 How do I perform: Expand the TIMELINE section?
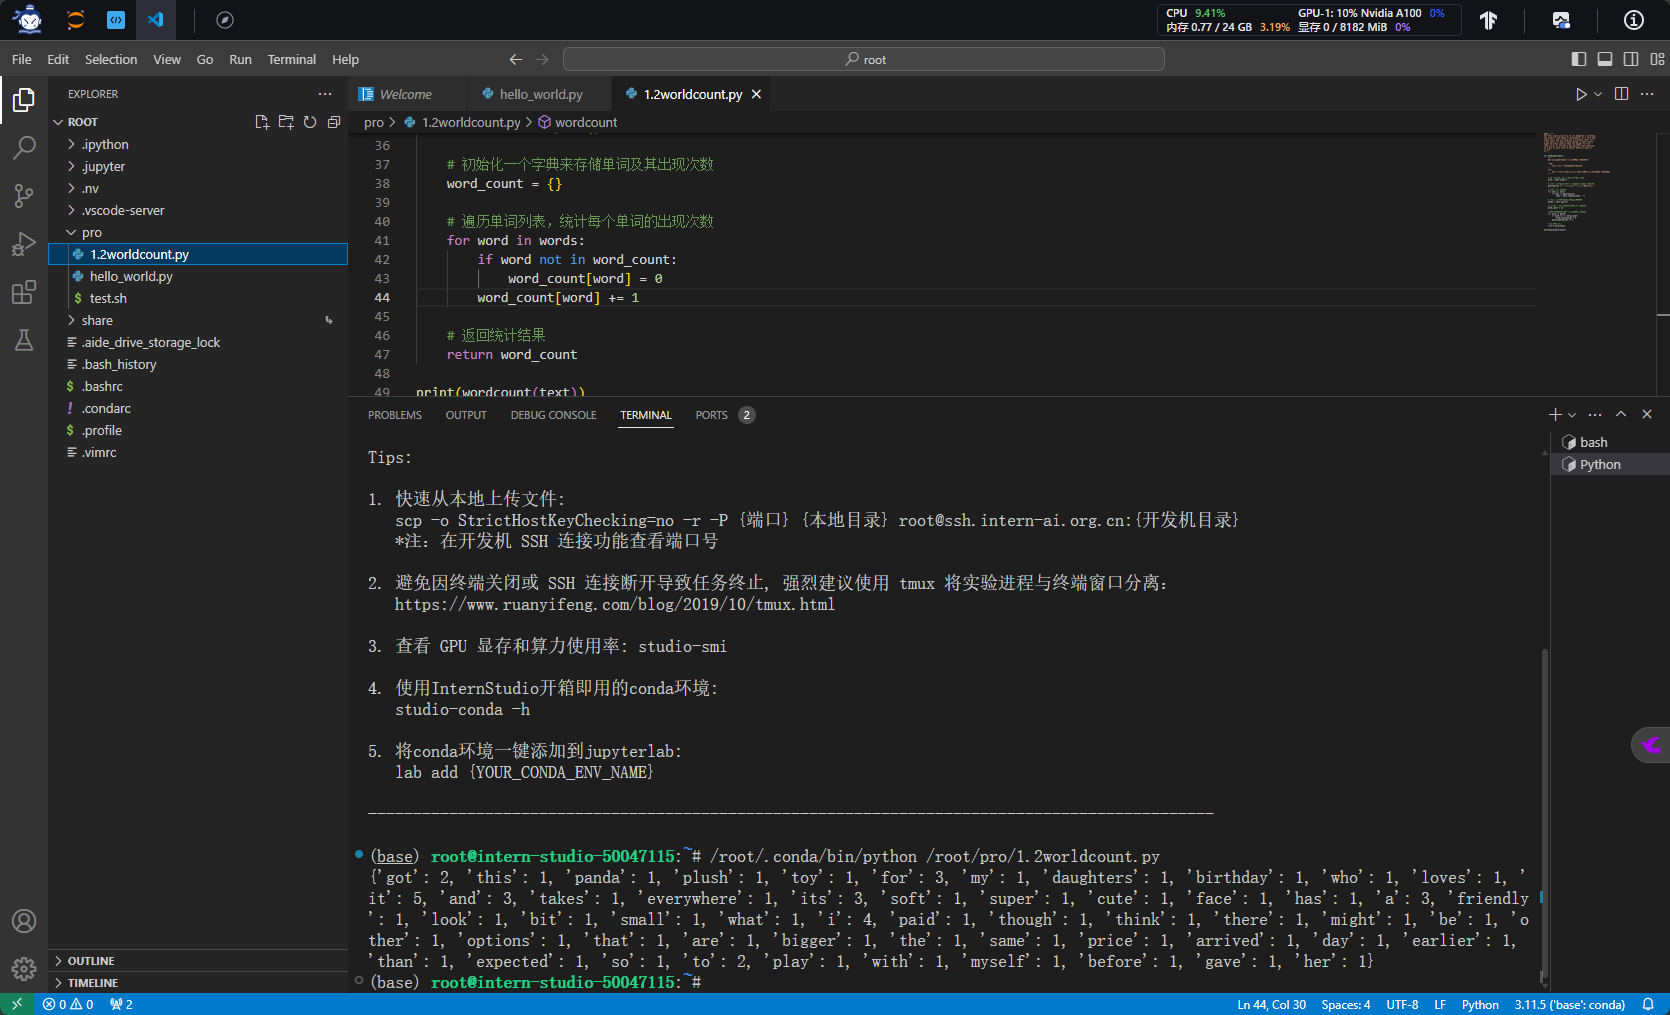(198, 983)
